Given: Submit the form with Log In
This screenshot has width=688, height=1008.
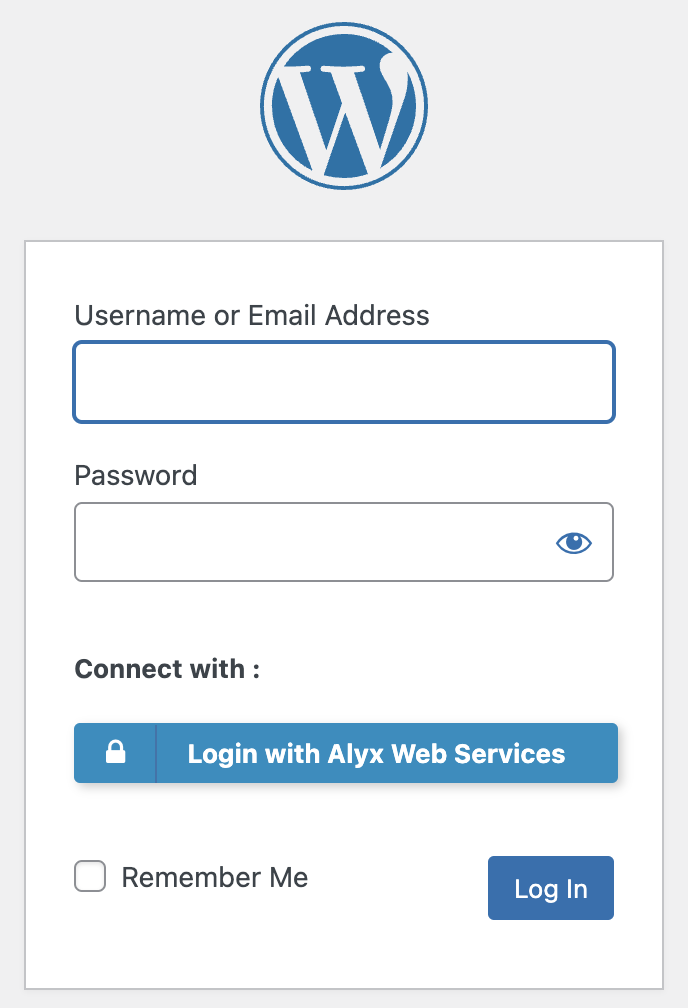Looking at the screenshot, I should [x=550, y=888].
